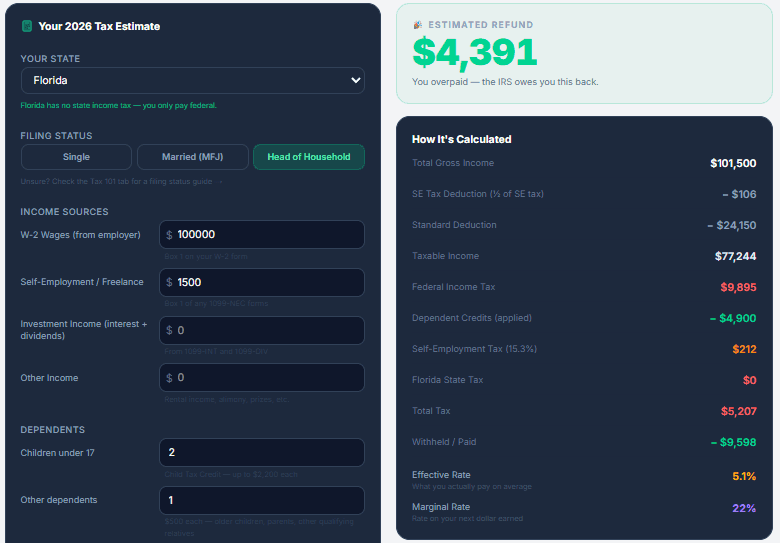The image size is (780, 543).
Task: Select Married (MFJ) filing status
Action: (x=193, y=157)
